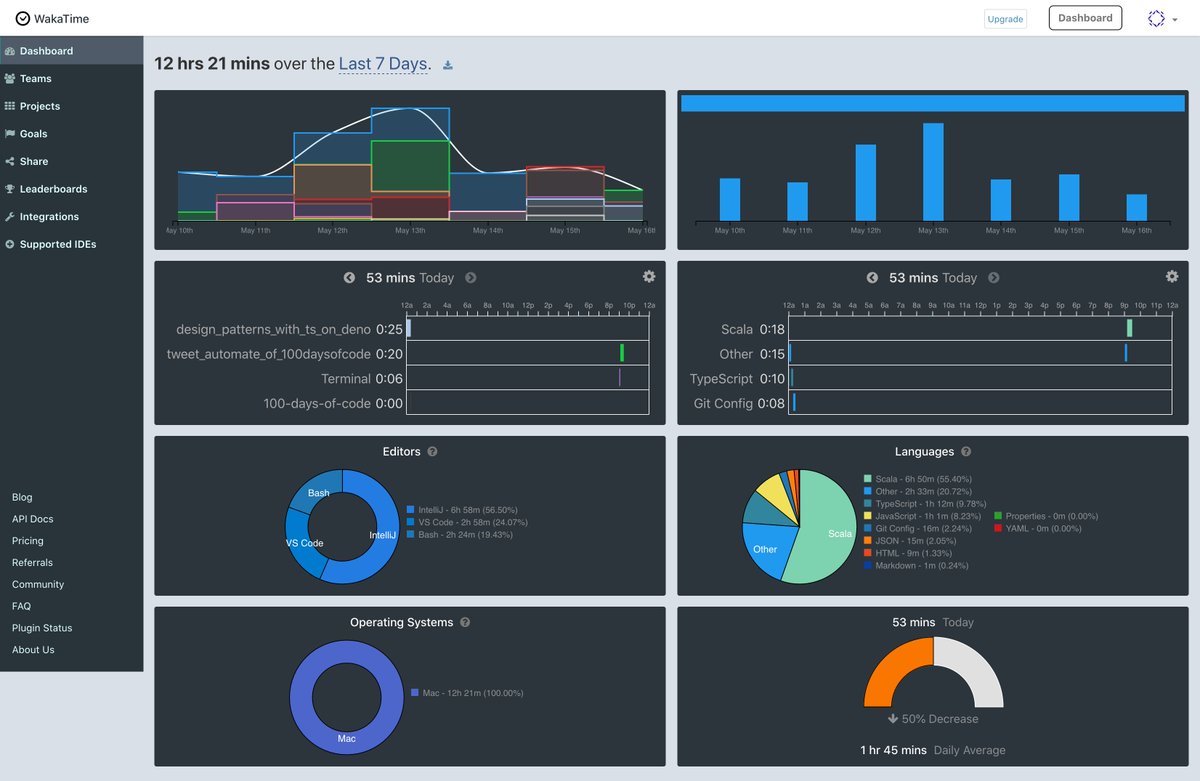Click the TypeScript row label in timeline
The image size is (1200, 781).
[x=722, y=379]
